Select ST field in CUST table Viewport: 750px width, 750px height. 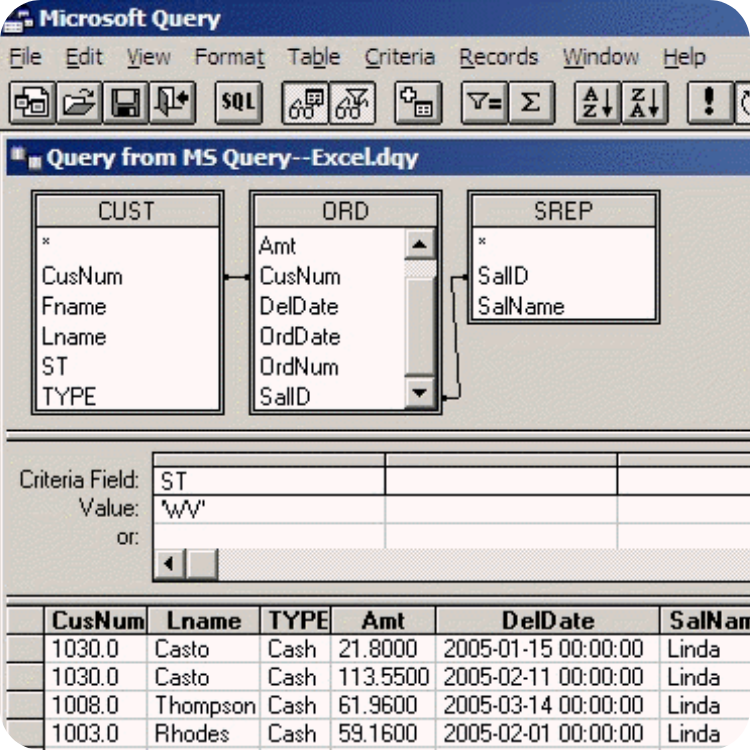point(55,367)
